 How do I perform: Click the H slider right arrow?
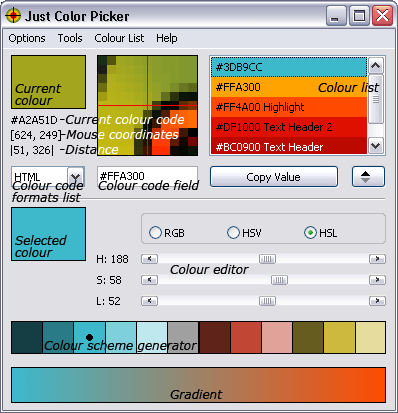(x=377, y=259)
